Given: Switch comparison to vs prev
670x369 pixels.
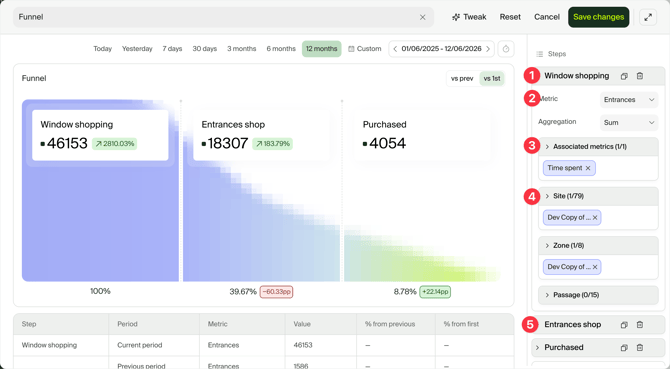Looking at the screenshot, I should [x=462, y=79].
